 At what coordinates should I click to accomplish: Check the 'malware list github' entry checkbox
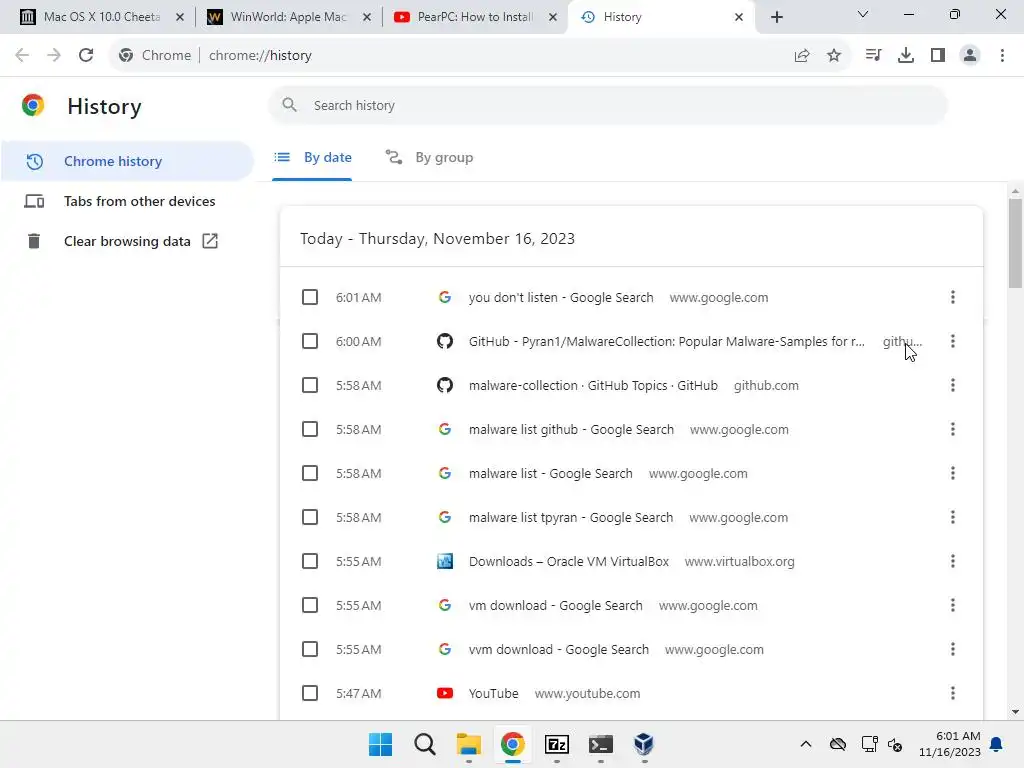pyautogui.click(x=310, y=429)
